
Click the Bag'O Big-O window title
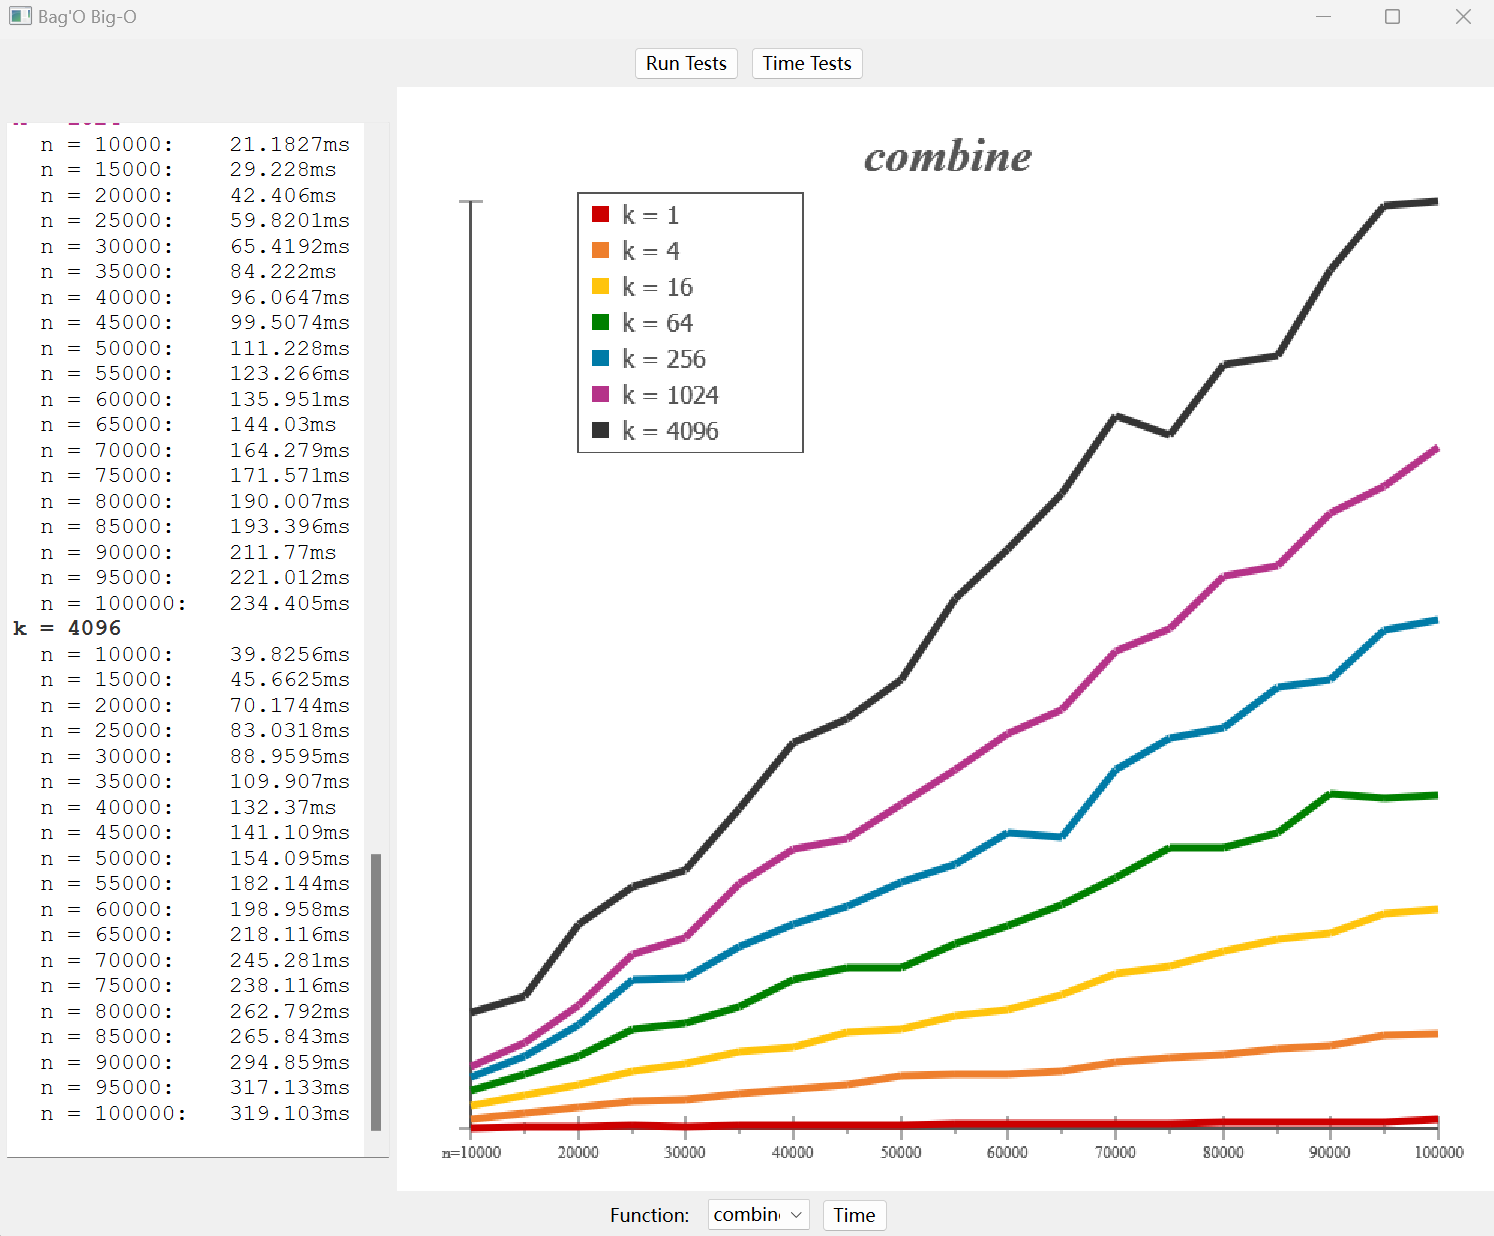[87, 17]
